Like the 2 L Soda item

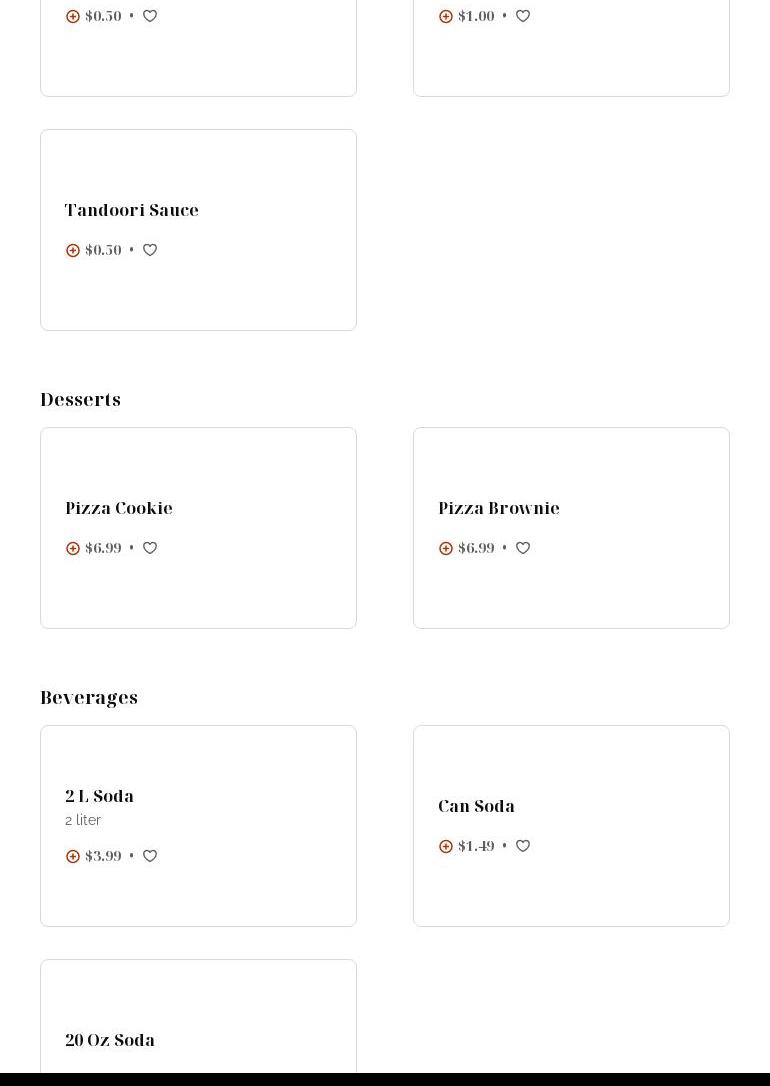point(150,856)
